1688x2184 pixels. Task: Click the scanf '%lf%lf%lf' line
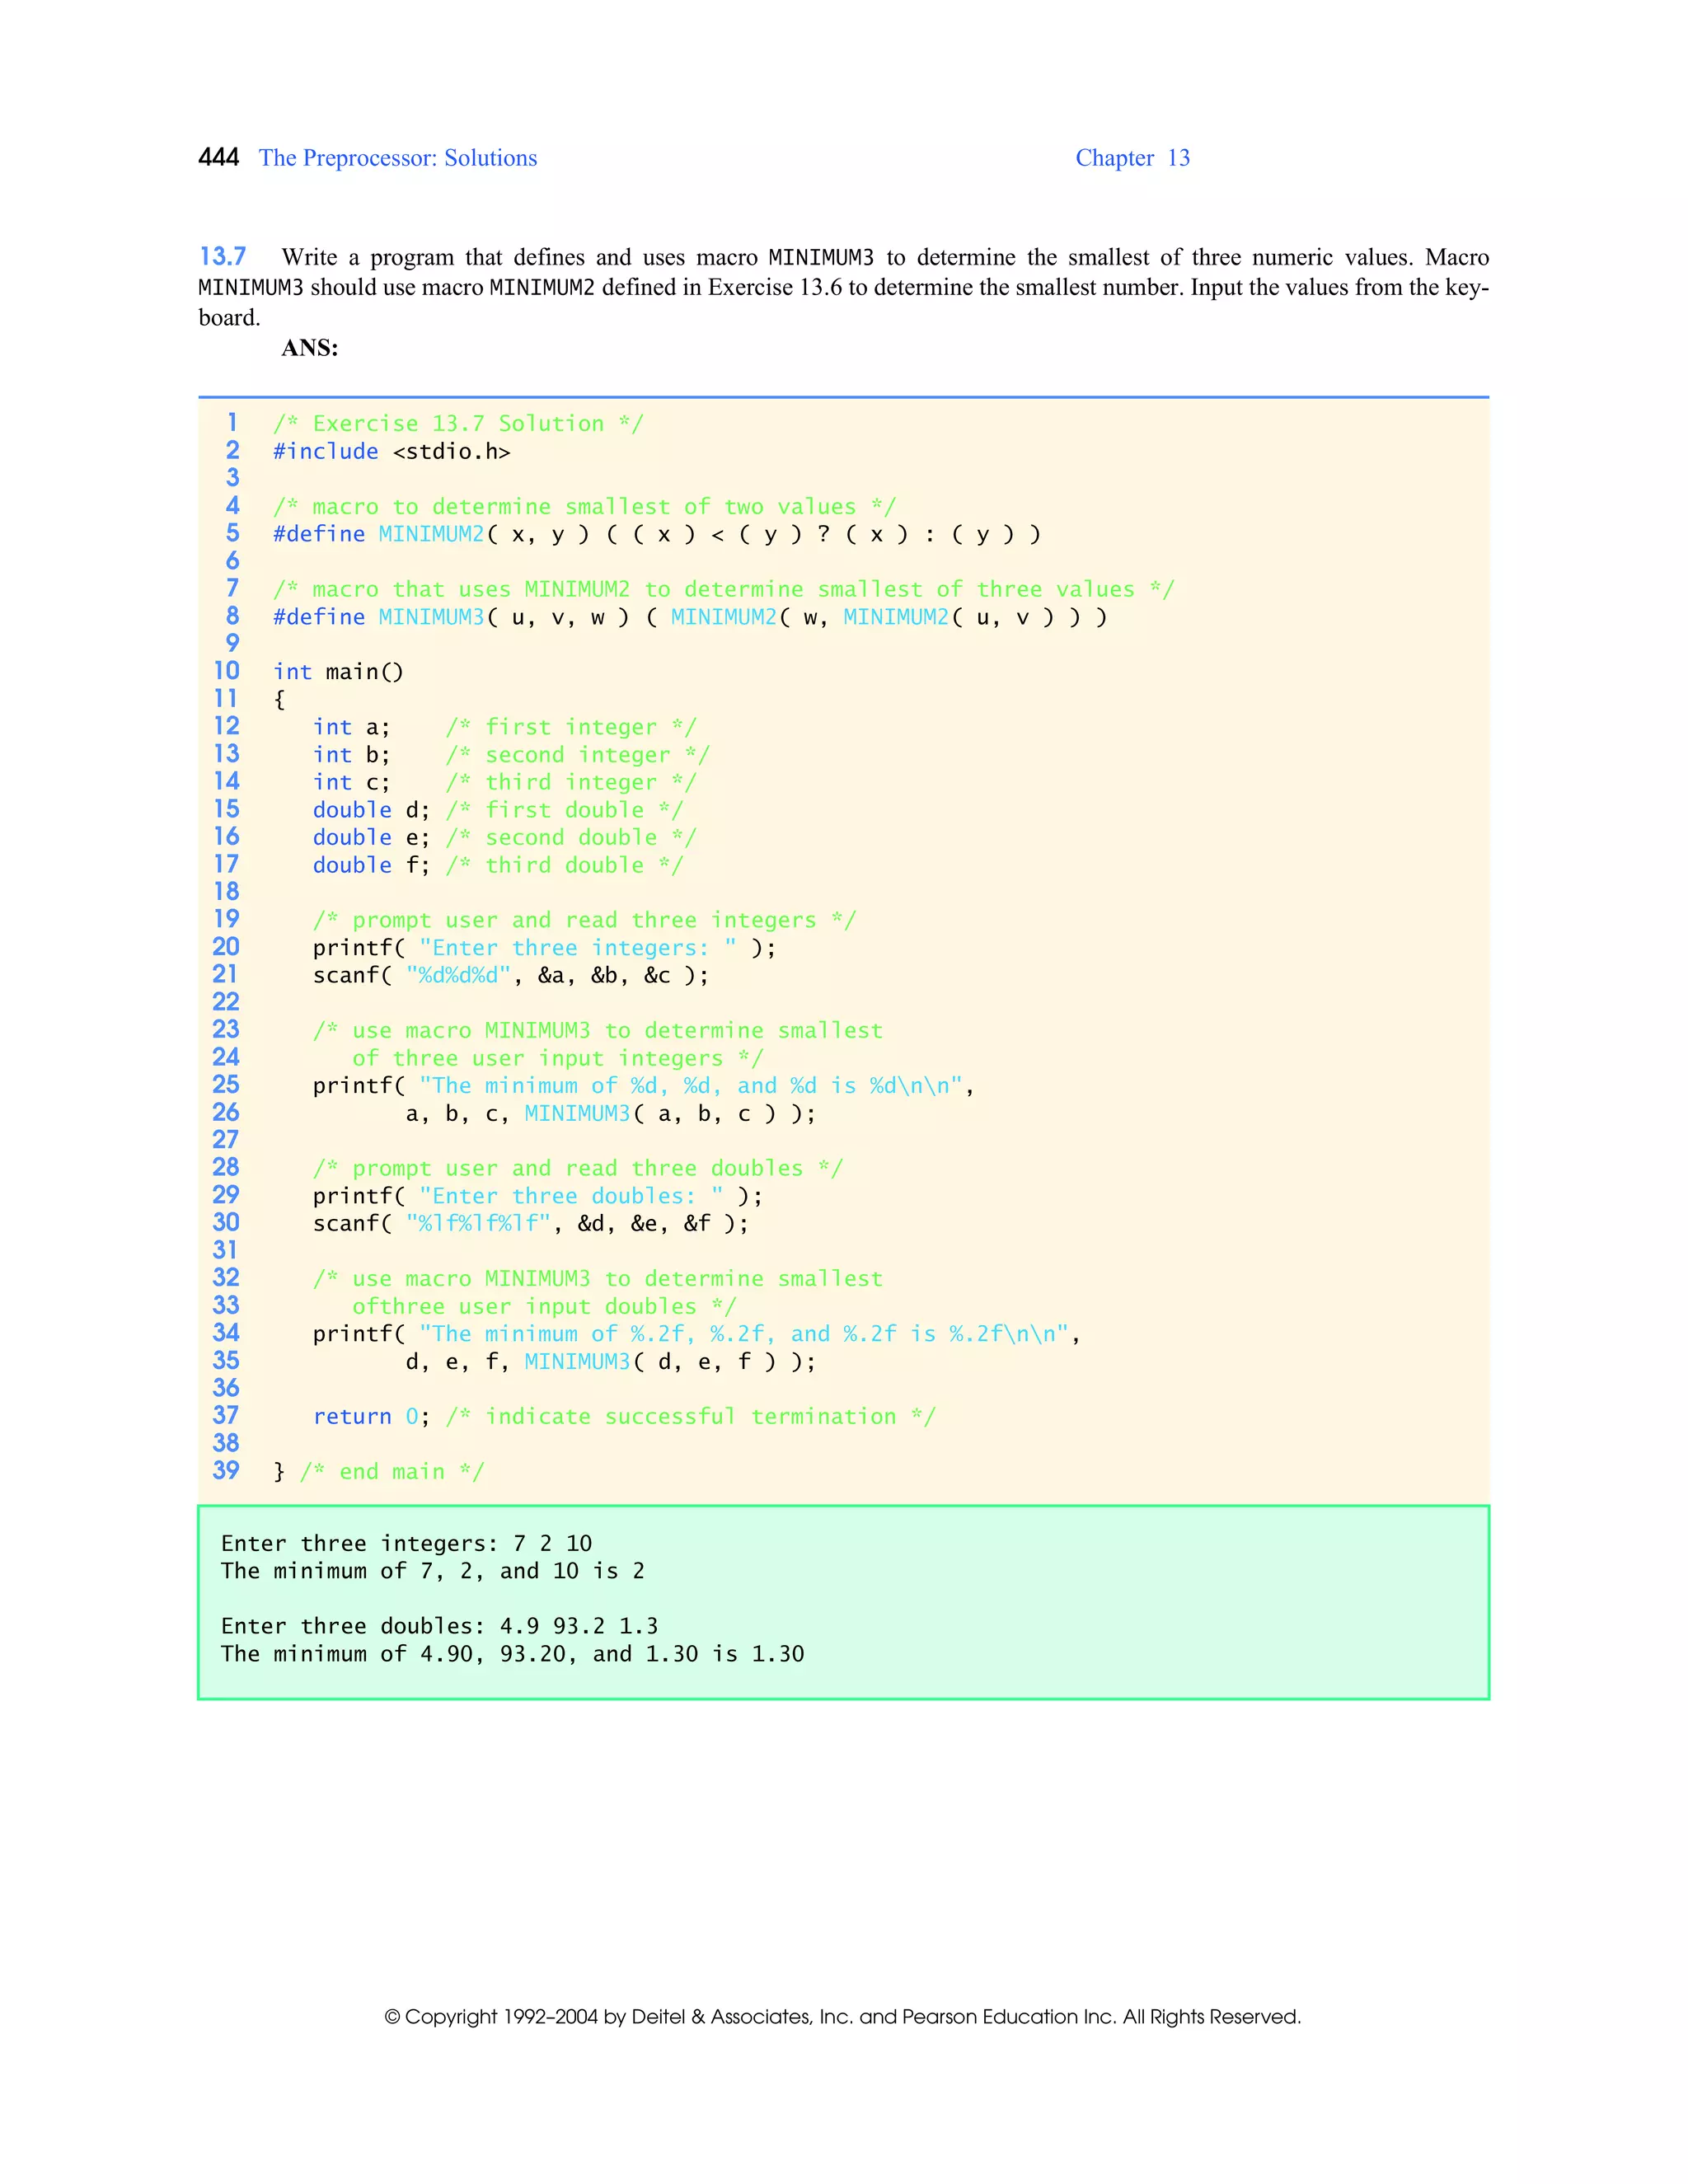pos(531,1224)
